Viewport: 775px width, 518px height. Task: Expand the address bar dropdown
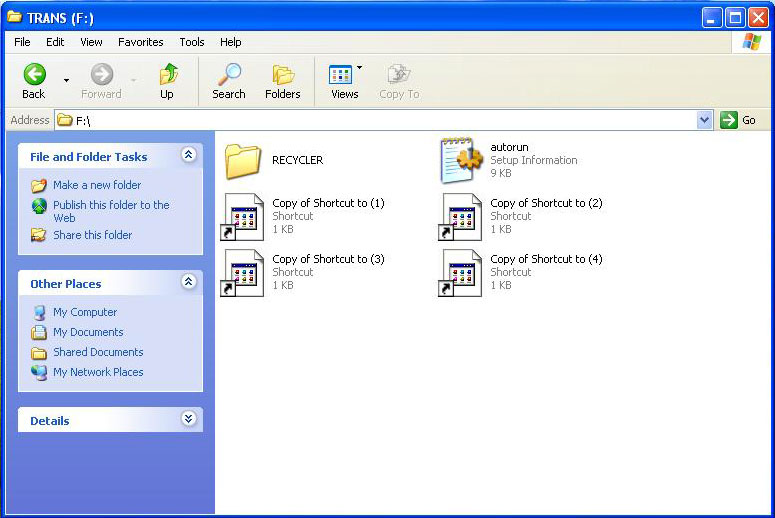tap(704, 120)
